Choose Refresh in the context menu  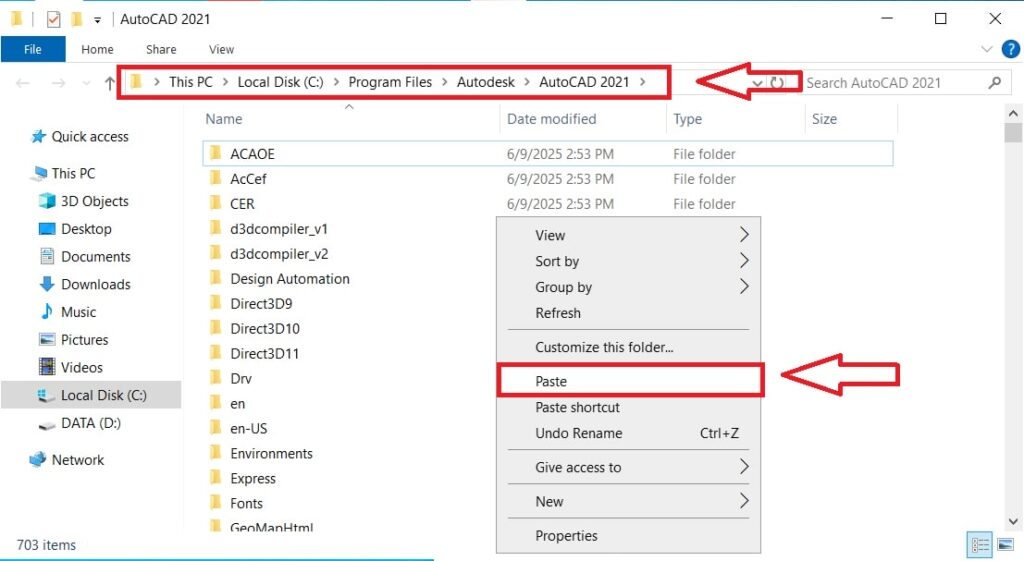pos(628,313)
